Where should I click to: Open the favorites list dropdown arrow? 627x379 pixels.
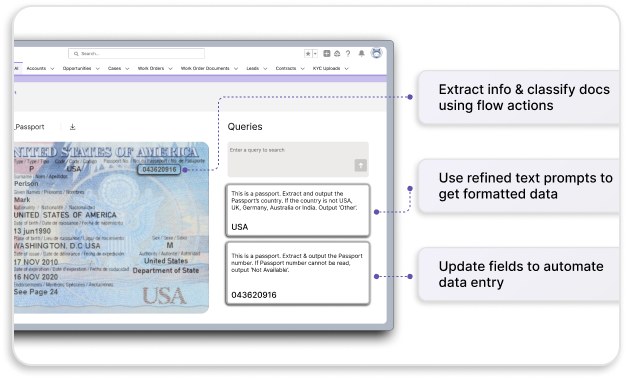(x=315, y=54)
